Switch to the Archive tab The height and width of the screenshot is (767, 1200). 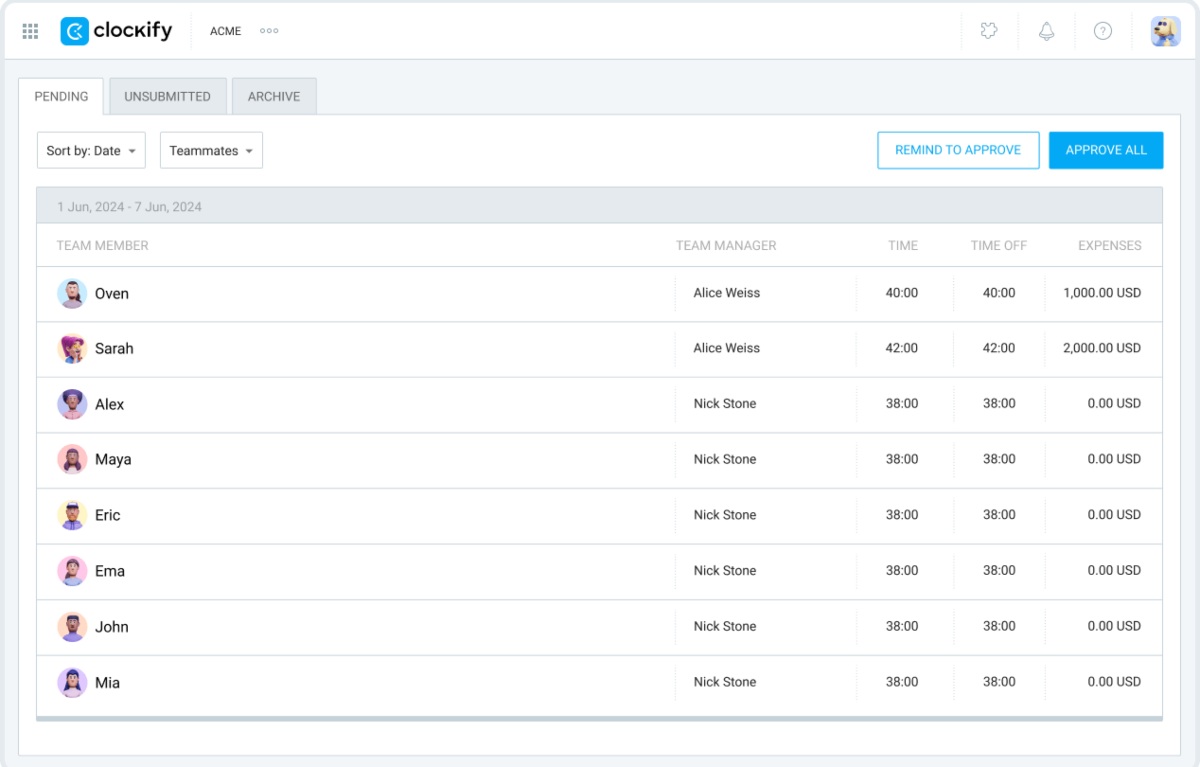(x=274, y=96)
